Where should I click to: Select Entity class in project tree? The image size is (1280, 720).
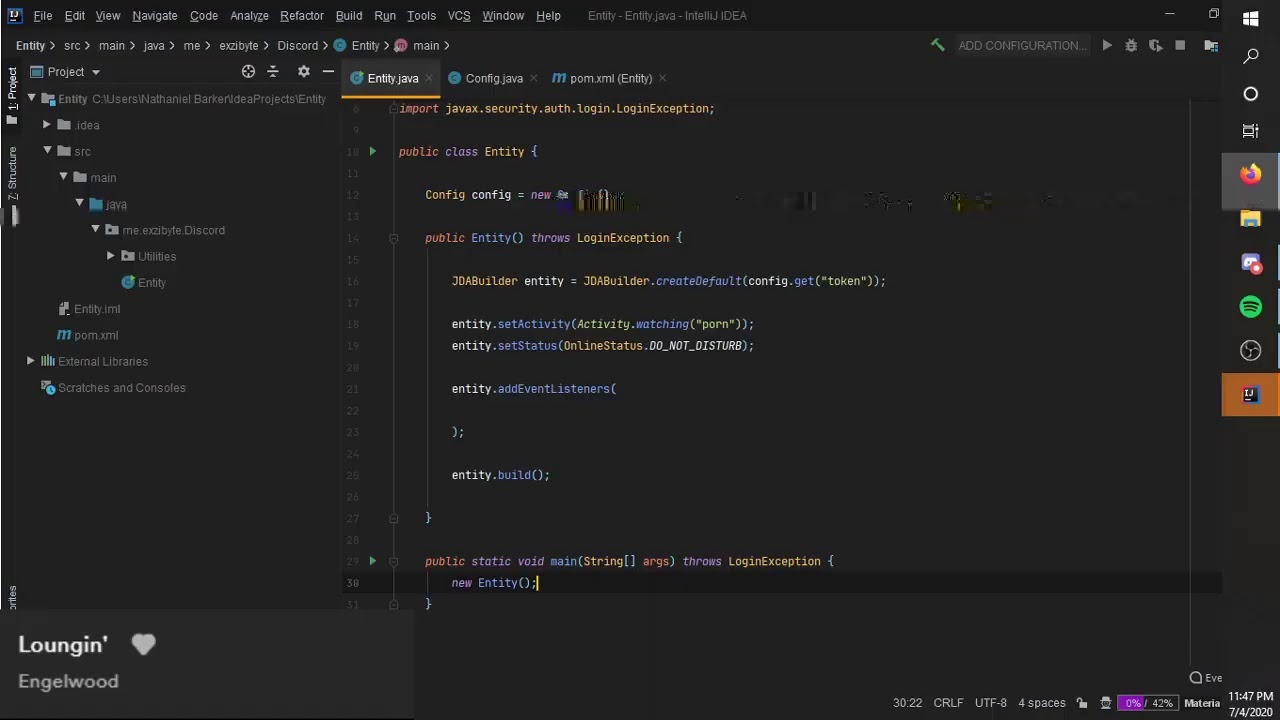pyautogui.click(x=151, y=282)
